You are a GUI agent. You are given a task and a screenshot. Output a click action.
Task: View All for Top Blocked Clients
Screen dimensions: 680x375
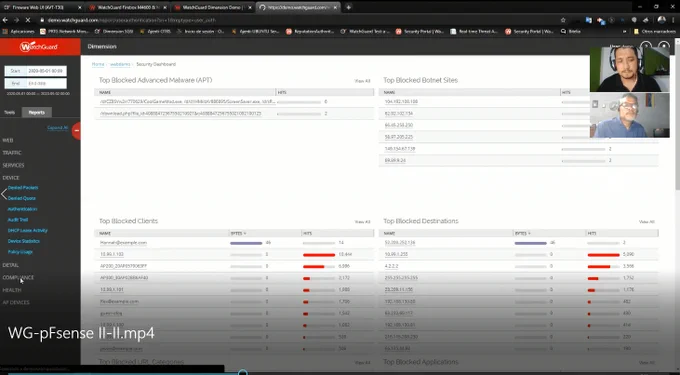tap(363, 222)
